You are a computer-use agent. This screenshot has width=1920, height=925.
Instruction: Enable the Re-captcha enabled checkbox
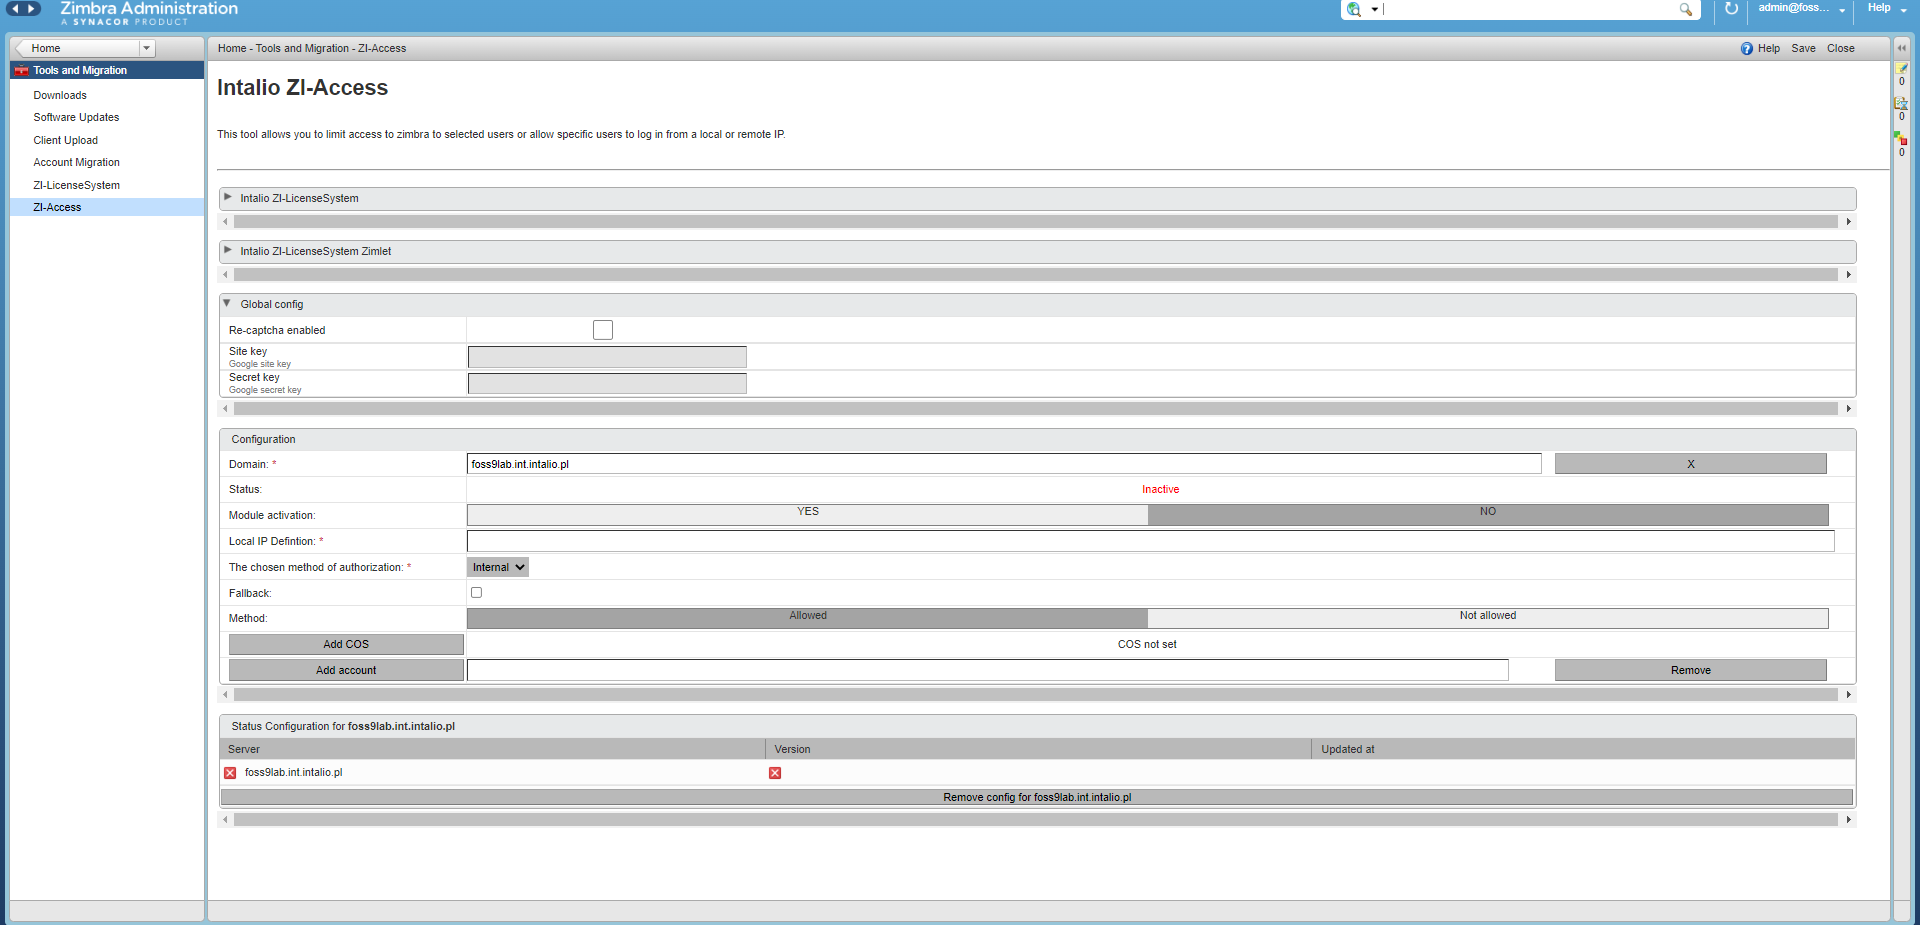(603, 330)
